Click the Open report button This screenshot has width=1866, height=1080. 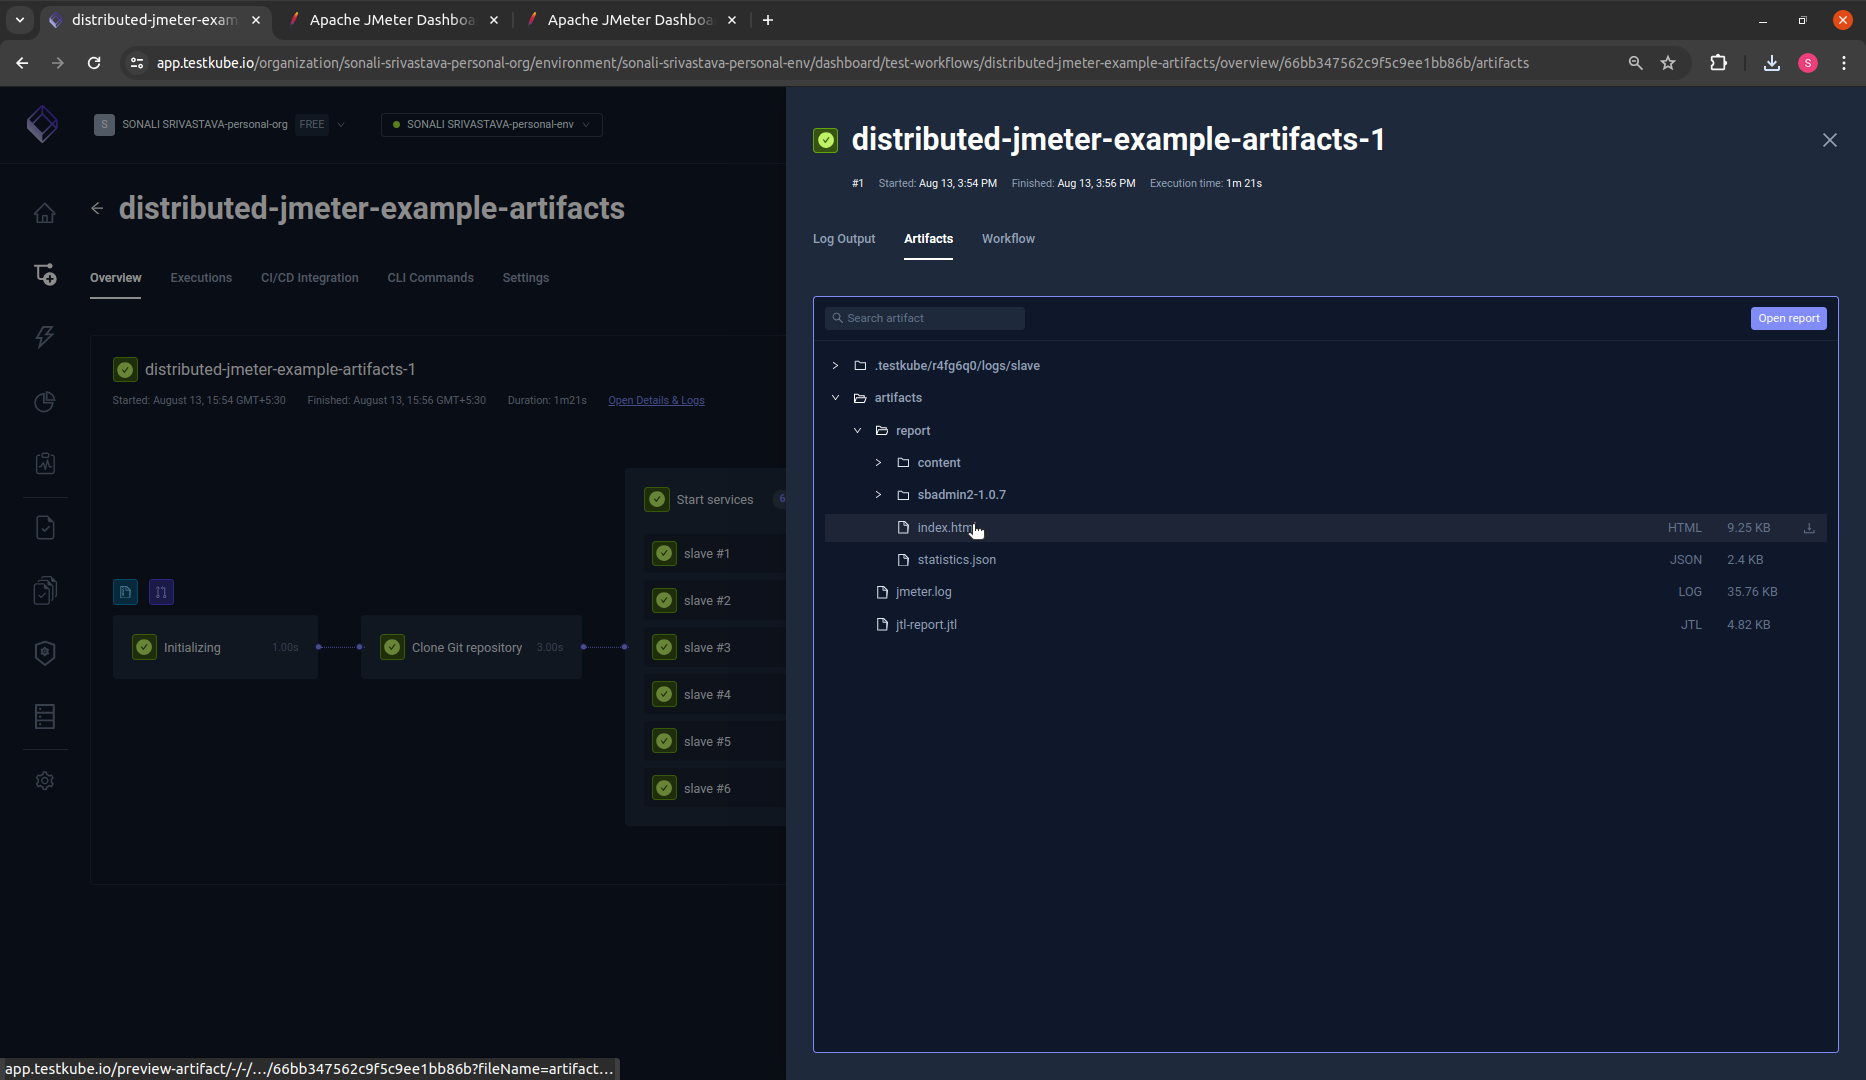pos(1789,318)
